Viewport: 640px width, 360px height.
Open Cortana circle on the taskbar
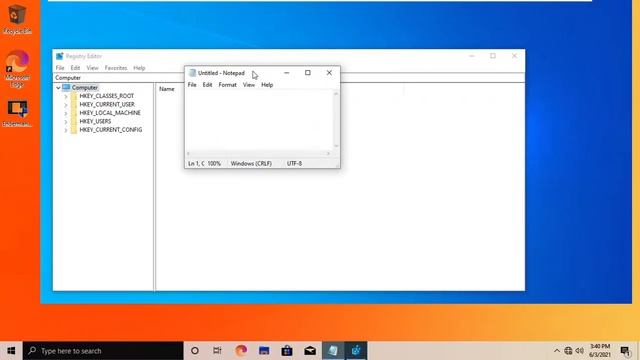(195, 351)
